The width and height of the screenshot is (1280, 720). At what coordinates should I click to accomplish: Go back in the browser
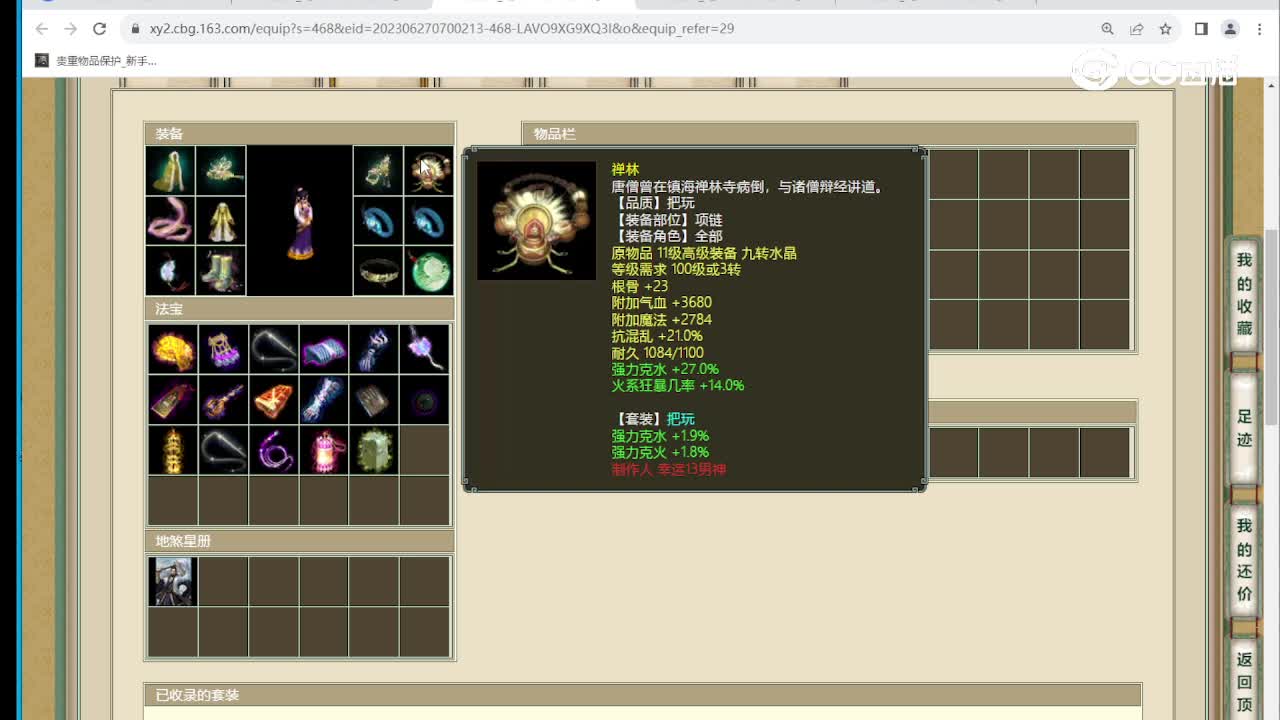(x=42, y=29)
